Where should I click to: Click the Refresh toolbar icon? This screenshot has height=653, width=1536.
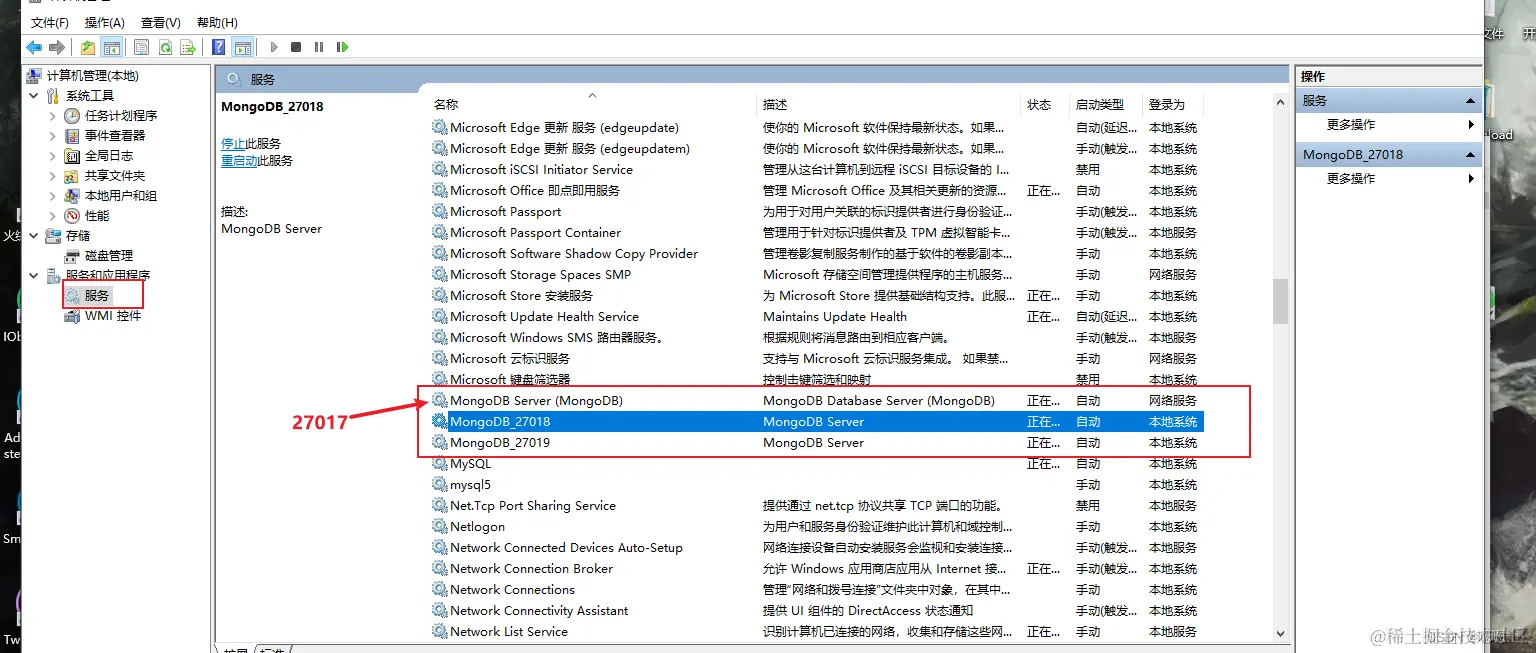coord(164,47)
